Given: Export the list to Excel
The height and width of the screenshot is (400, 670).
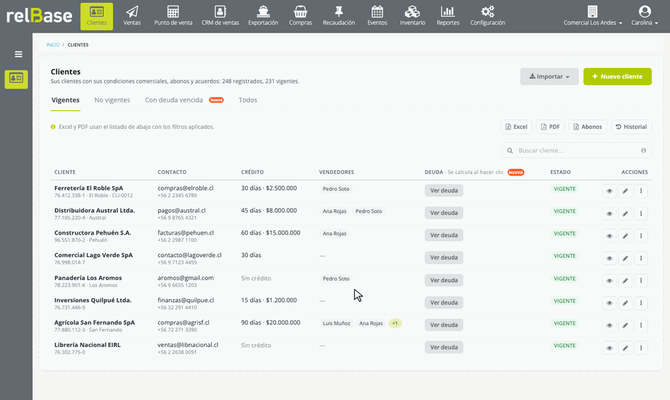Looking at the screenshot, I should [516, 127].
